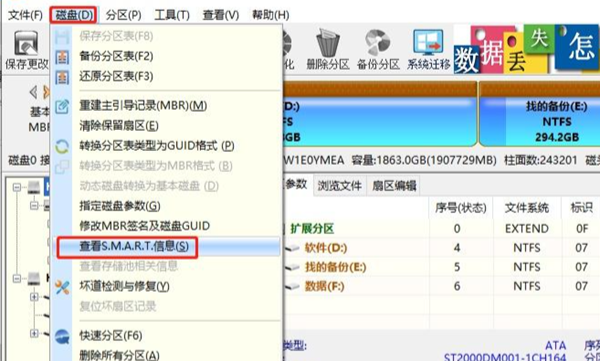Select the 我的备份(E:) row in table
Viewport: 600px width, 361px height.
click(442, 267)
